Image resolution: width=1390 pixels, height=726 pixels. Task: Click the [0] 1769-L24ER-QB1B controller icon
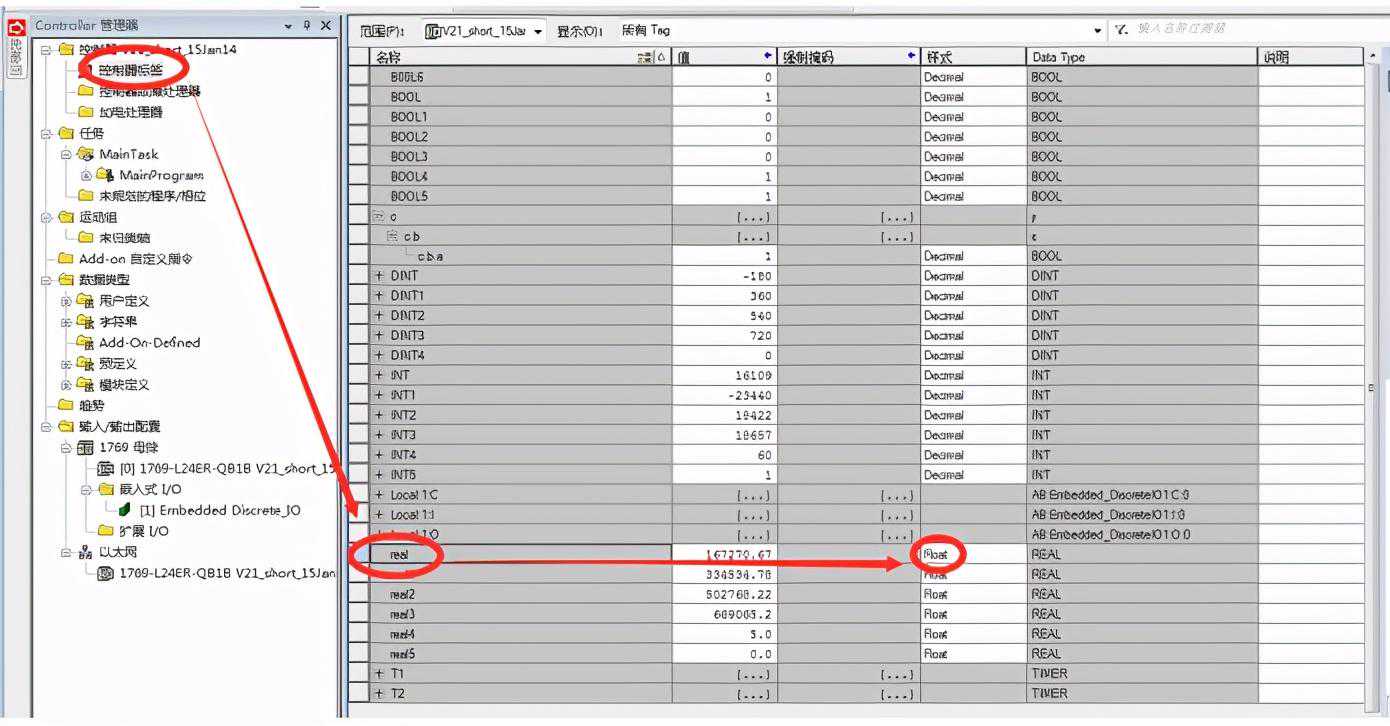coord(106,468)
